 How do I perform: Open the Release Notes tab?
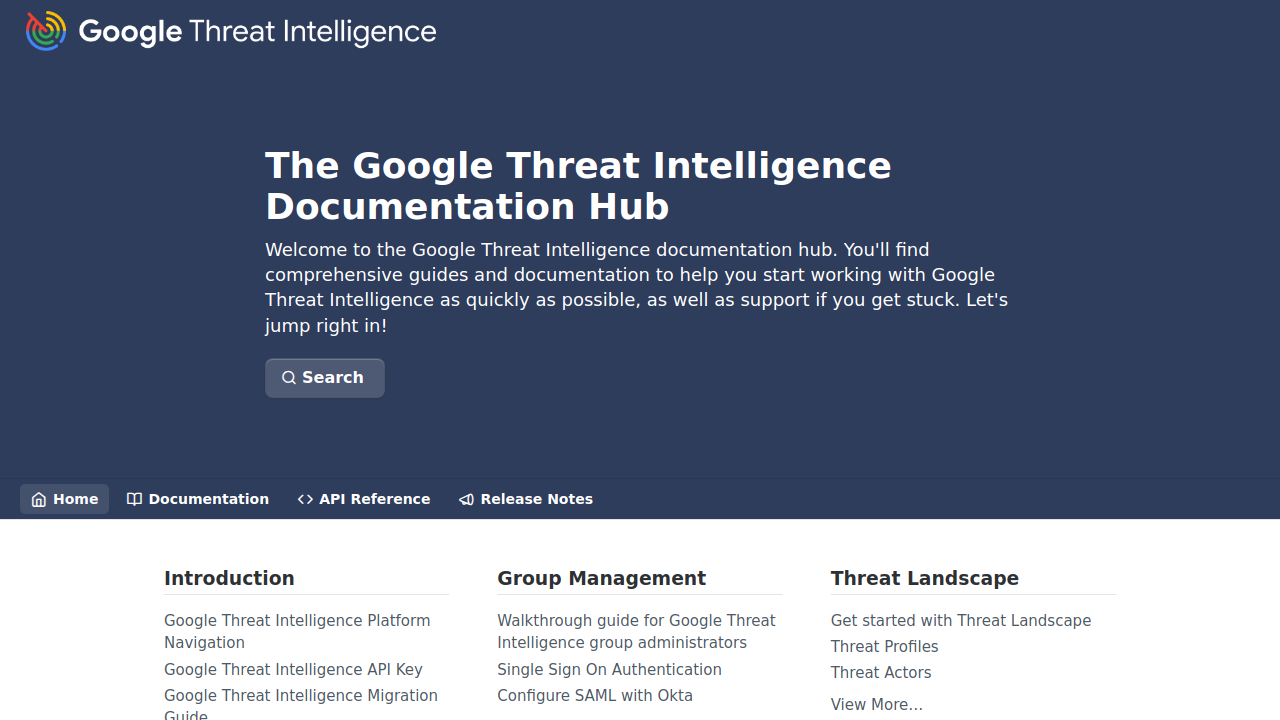[526, 499]
